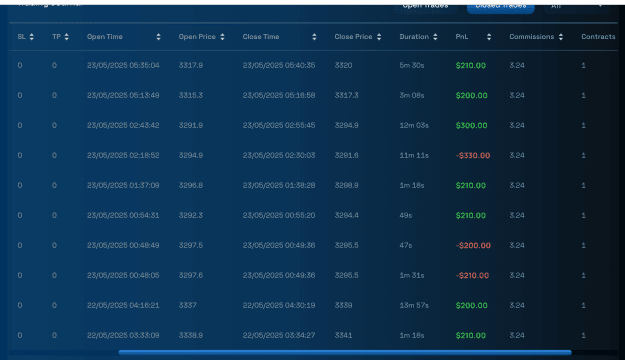The height and width of the screenshot is (360, 625).
Task: Click the open price 3315.3
Action: (191, 95)
